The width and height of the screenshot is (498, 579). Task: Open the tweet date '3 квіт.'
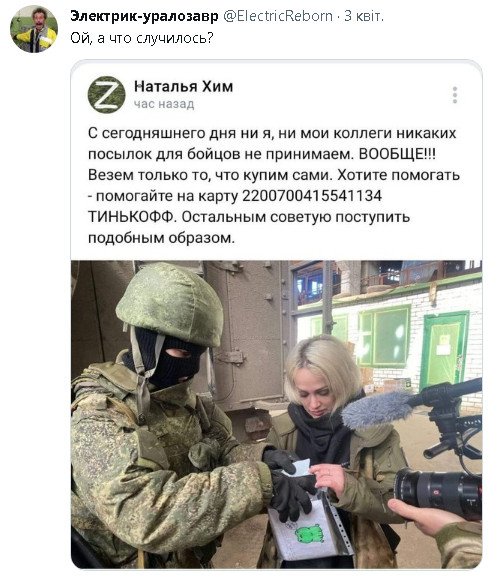point(364,16)
